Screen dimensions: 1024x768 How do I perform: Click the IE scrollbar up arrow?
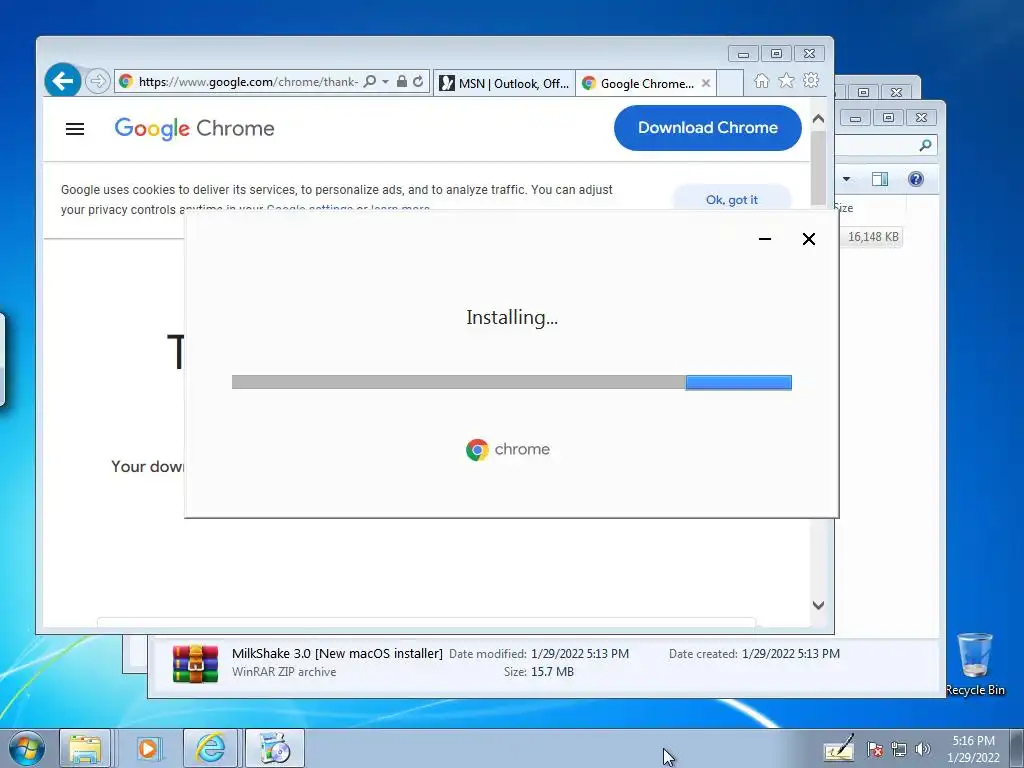tap(818, 119)
